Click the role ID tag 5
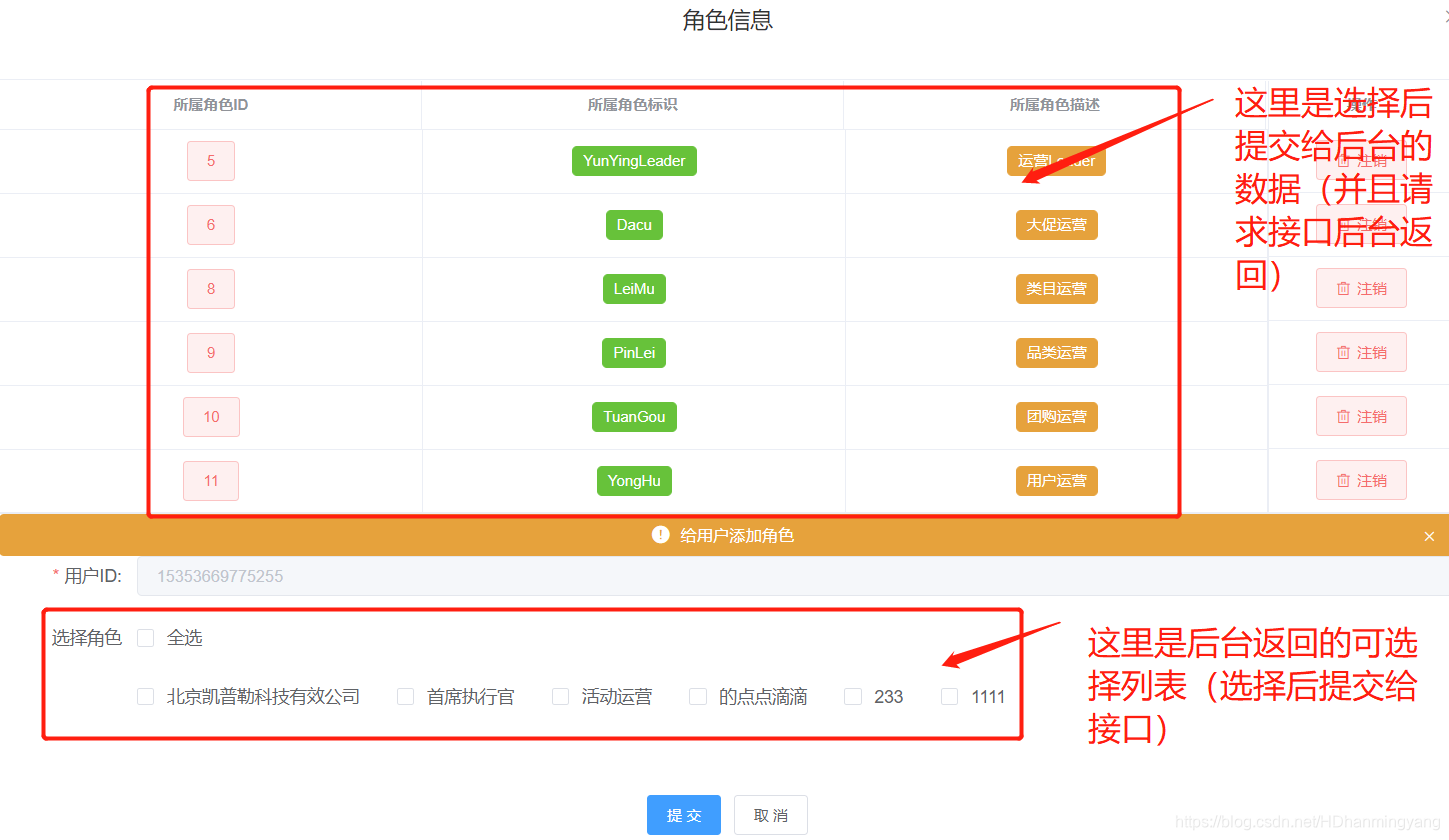The image size is (1449, 840). pyautogui.click(x=211, y=161)
